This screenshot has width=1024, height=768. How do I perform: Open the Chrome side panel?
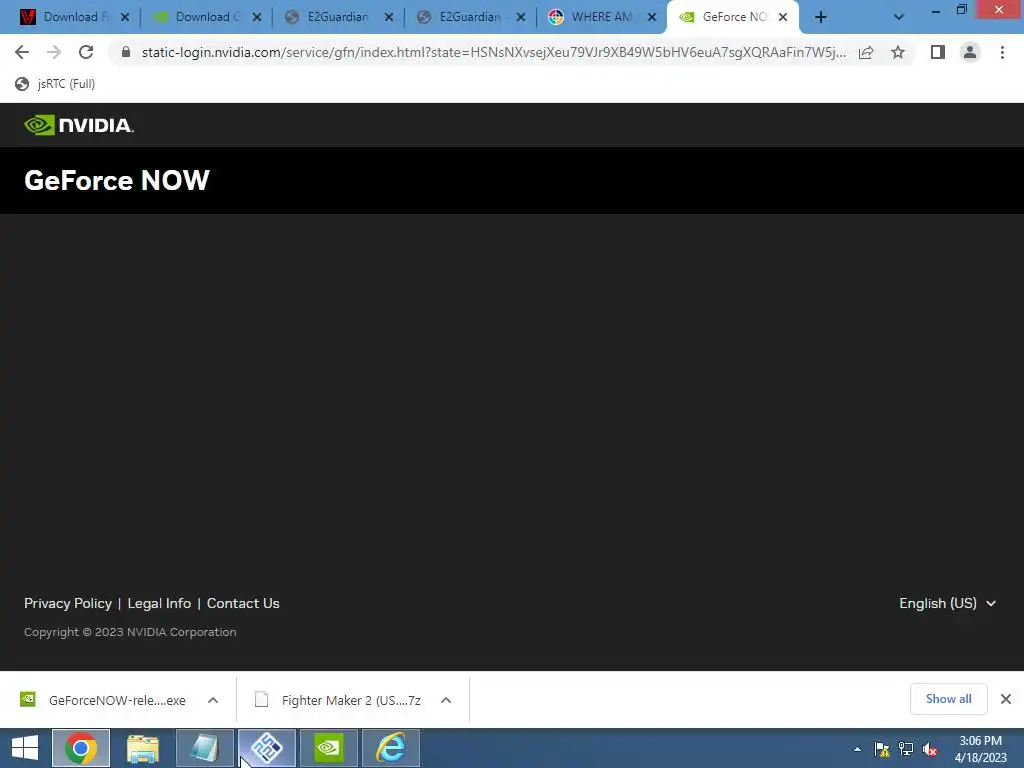coord(938,52)
